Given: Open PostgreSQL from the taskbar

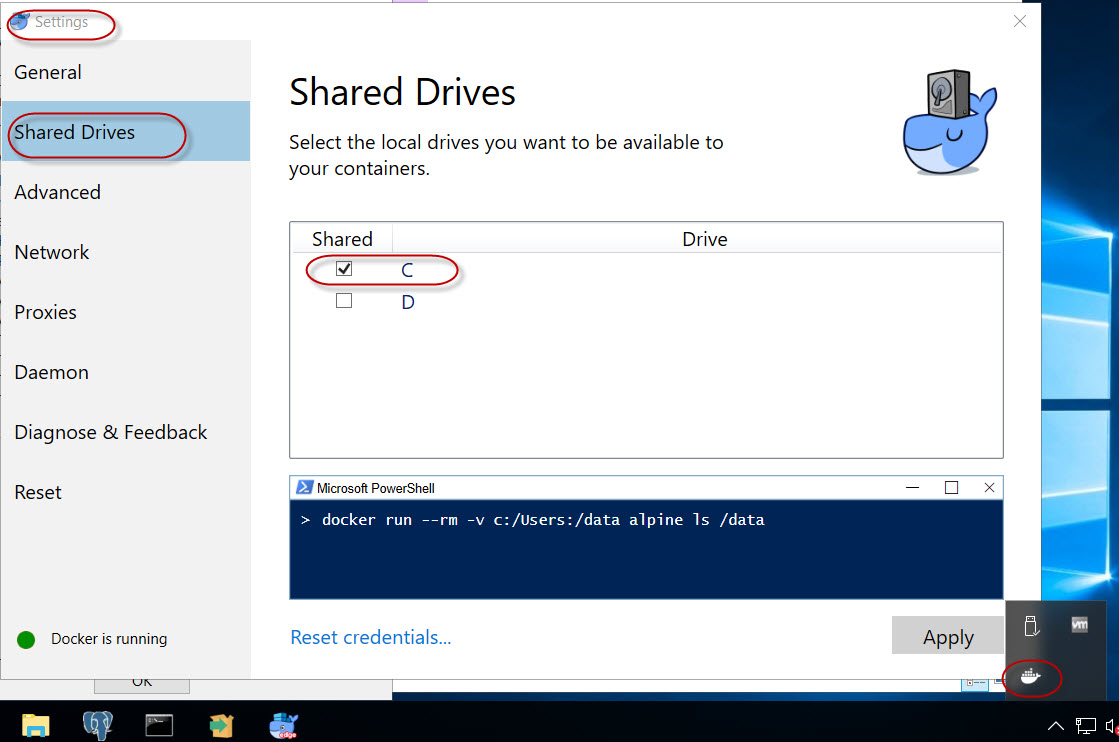Looking at the screenshot, I should point(97,724).
